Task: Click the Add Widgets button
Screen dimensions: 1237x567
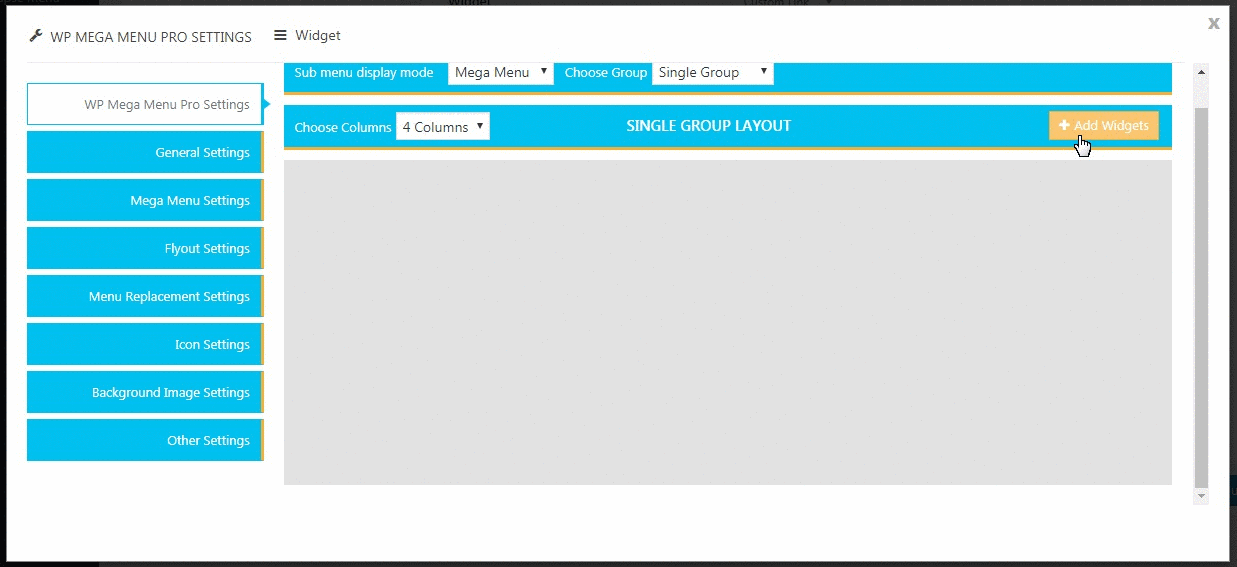Action: coord(1104,125)
